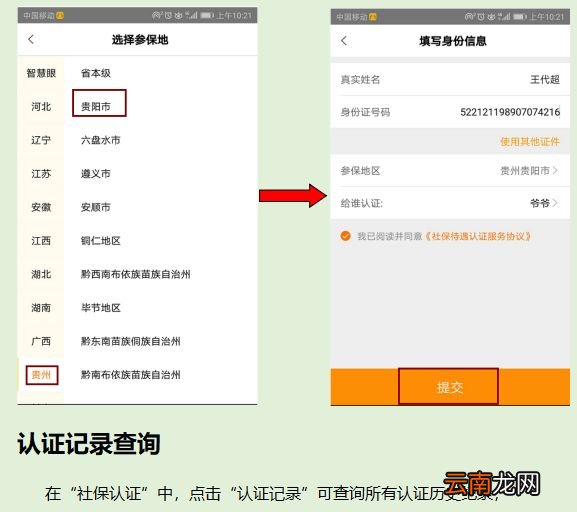Edit the 真实姓名 field value 王代超

pos(545,80)
